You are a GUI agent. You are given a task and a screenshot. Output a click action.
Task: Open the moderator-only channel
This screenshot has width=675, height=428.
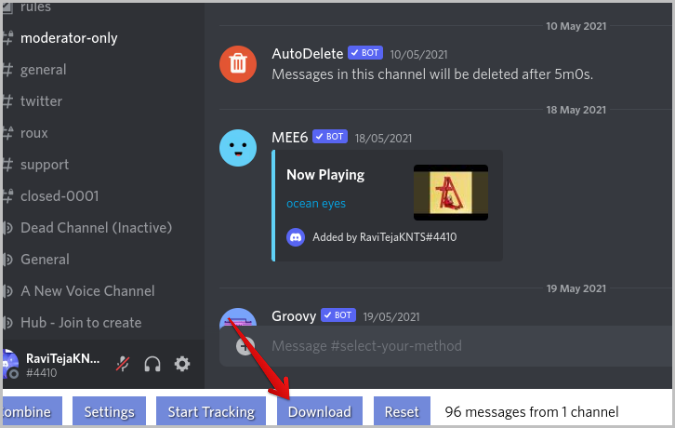[69, 38]
